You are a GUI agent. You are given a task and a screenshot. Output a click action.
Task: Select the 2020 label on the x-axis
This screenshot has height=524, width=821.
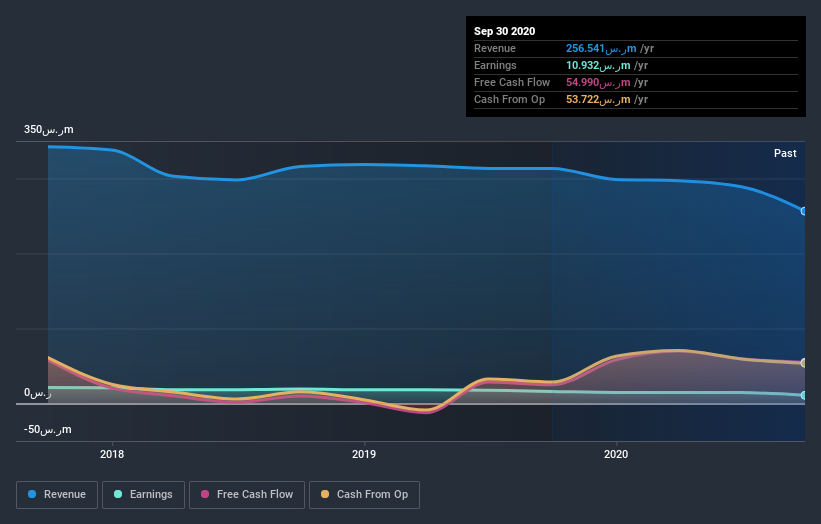[x=616, y=454]
